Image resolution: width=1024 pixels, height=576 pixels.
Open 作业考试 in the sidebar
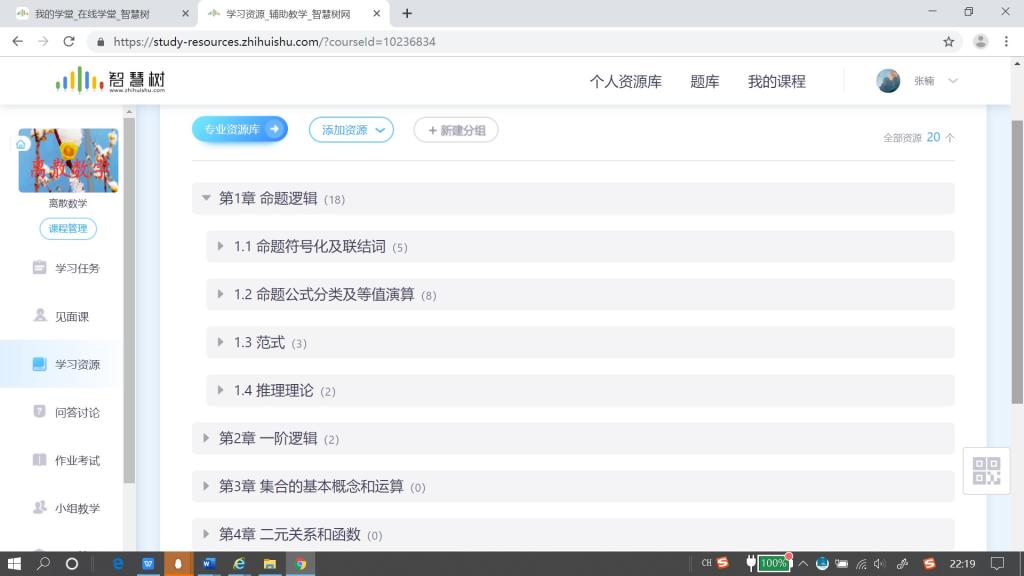point(40,460)
